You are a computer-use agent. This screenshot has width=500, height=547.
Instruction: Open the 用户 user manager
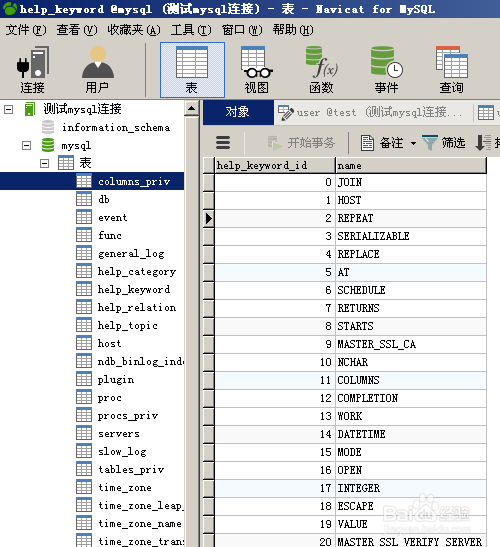pos(98,70)
